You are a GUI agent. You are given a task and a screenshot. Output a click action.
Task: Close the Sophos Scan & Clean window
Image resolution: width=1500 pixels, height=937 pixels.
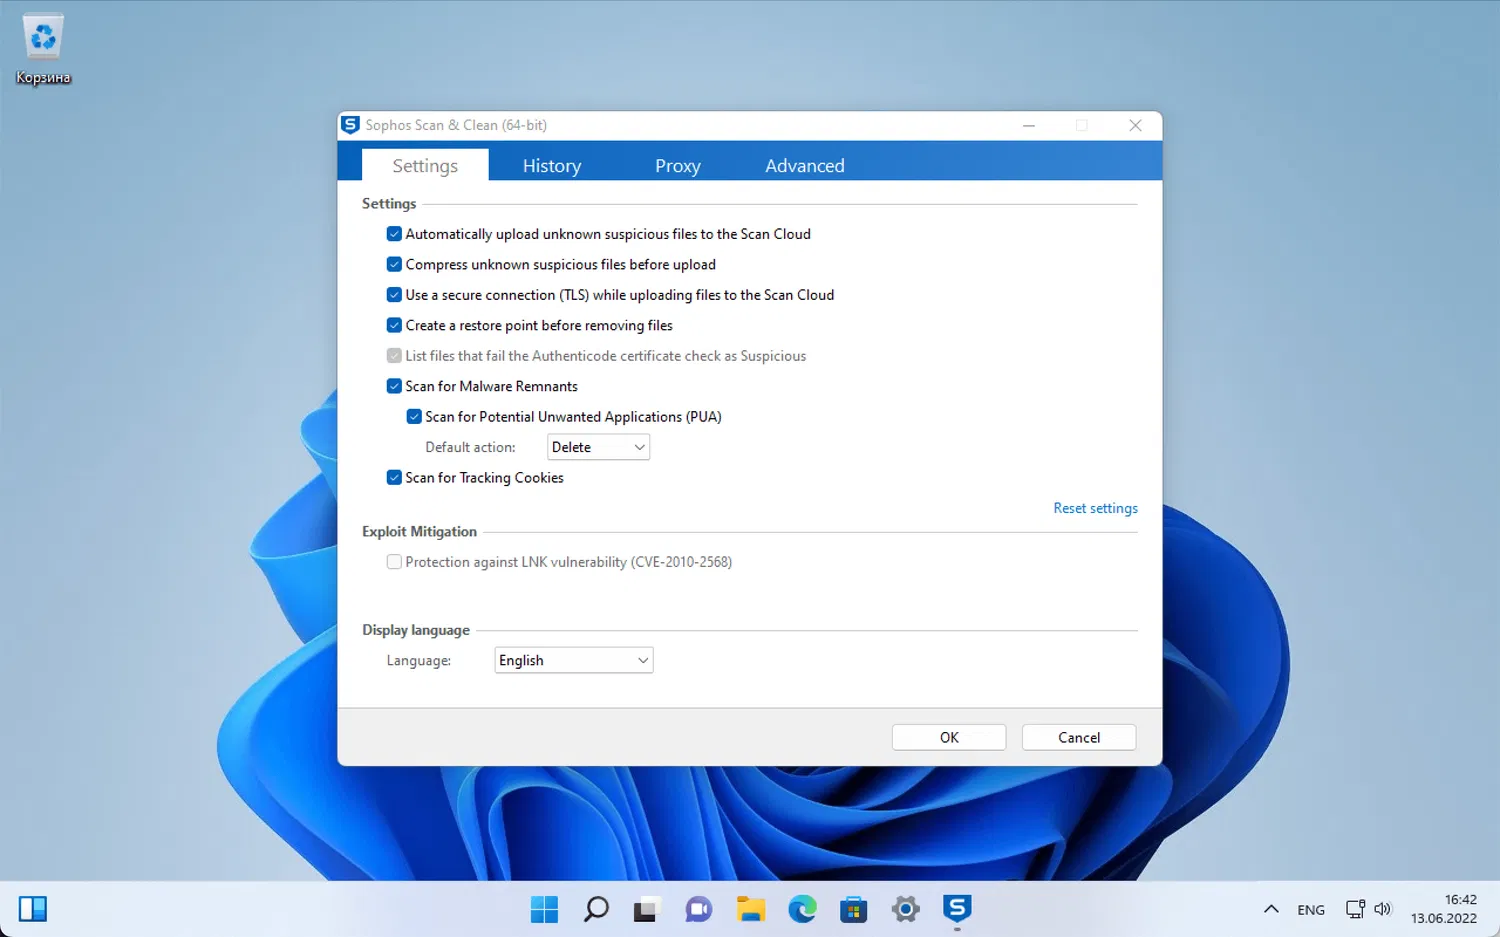tap(1135, 125)
